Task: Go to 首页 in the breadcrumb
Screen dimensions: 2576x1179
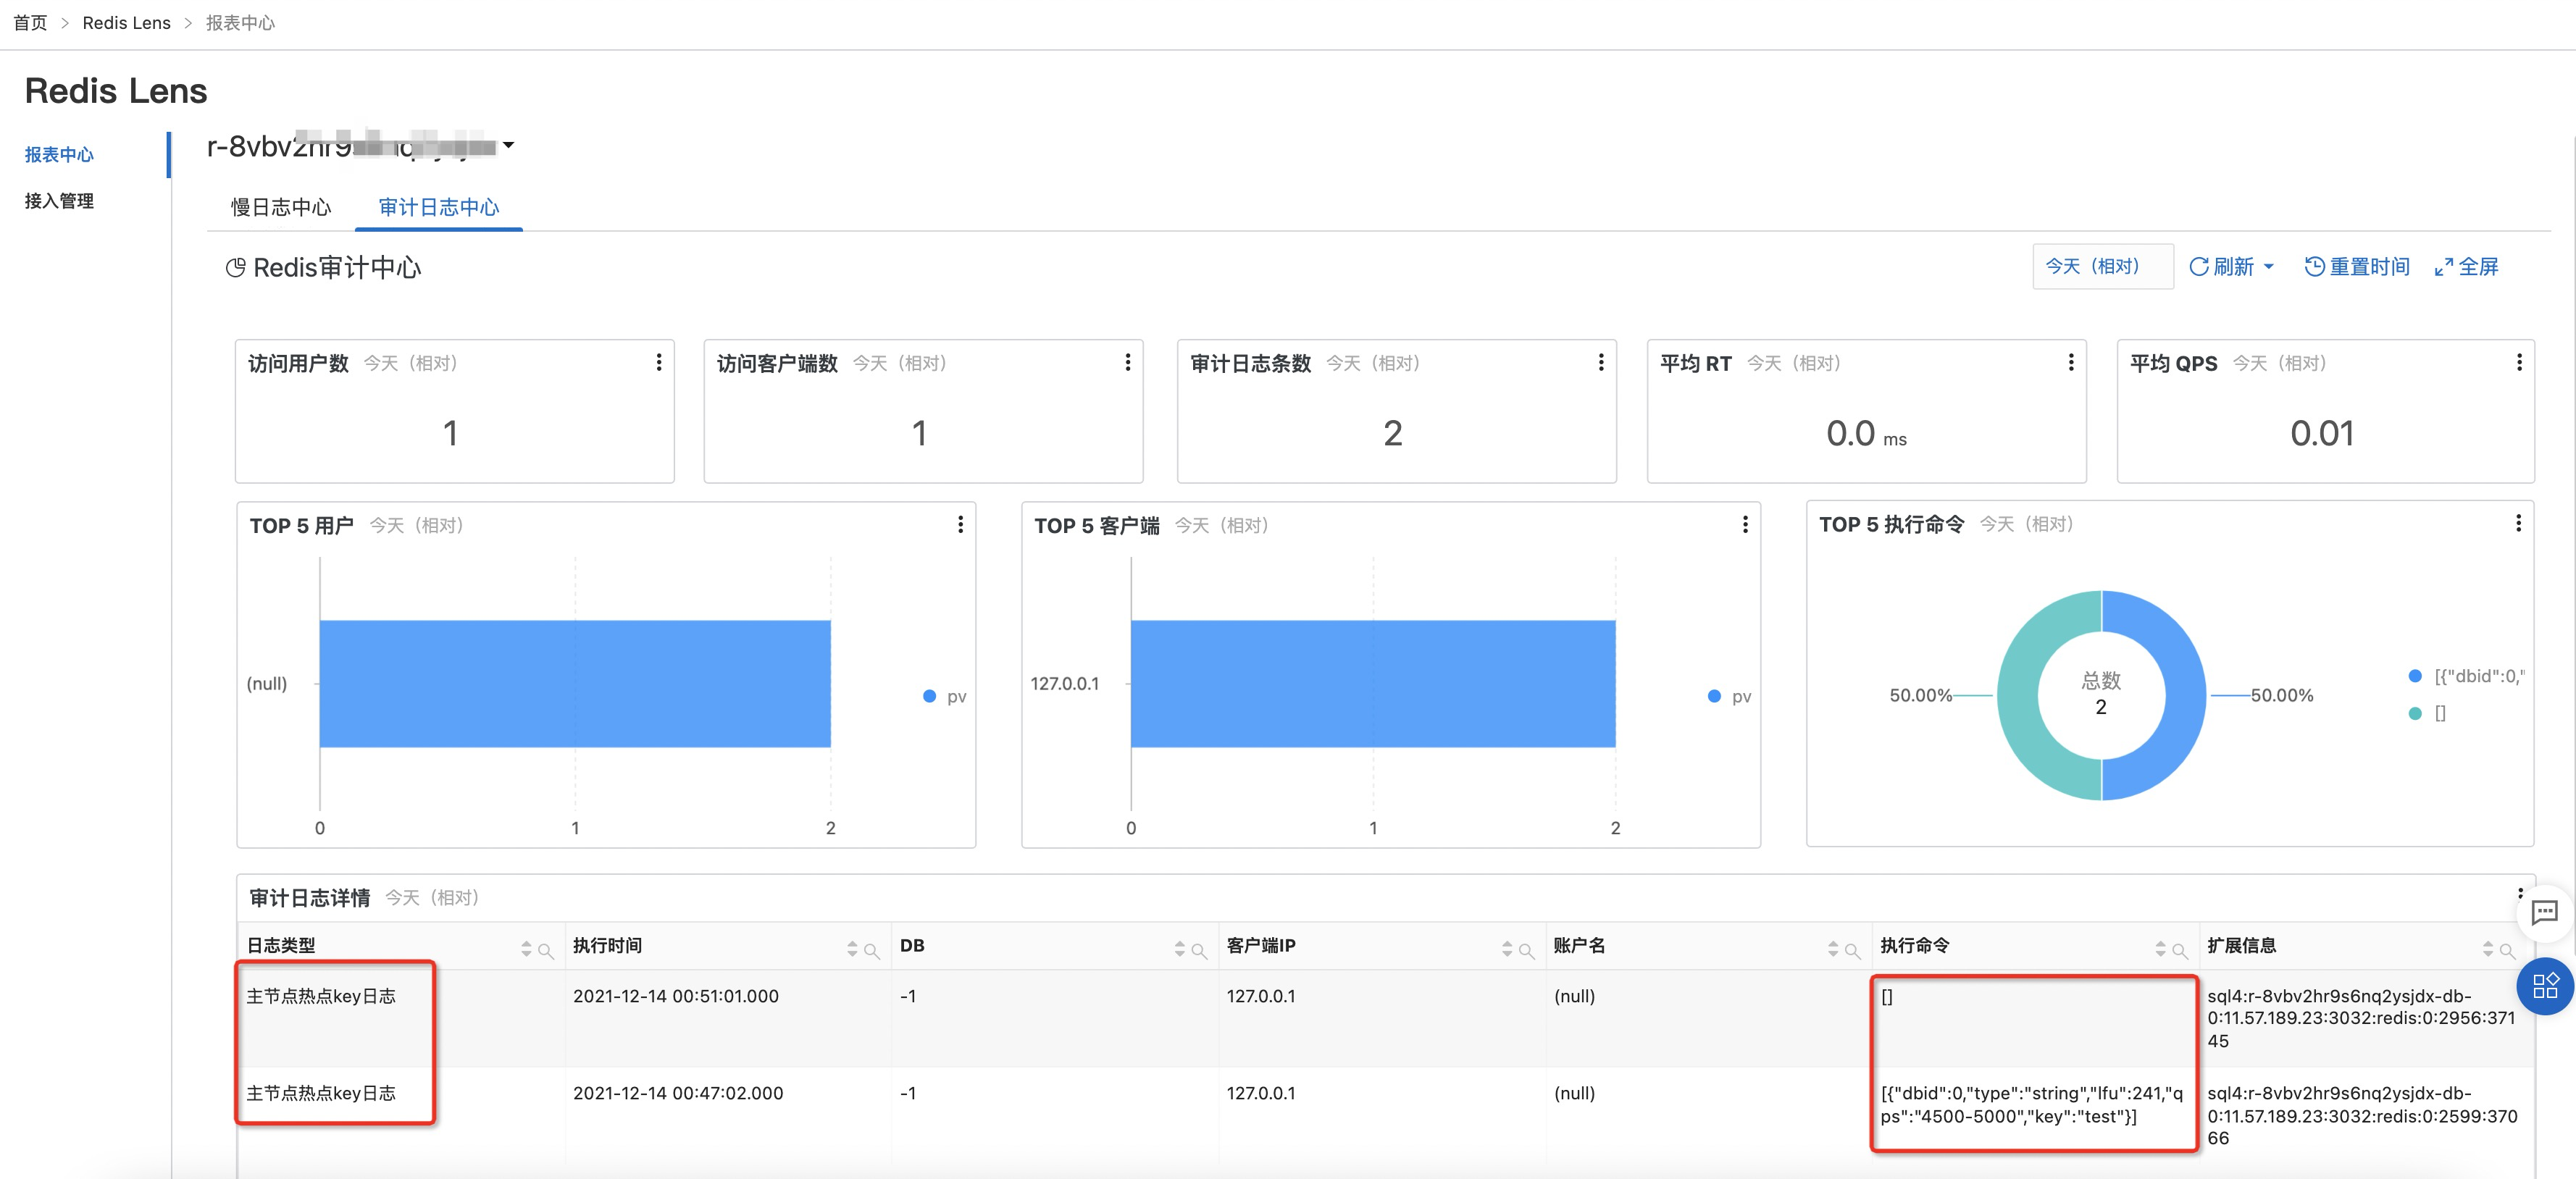Action: (x=30, y=22)
